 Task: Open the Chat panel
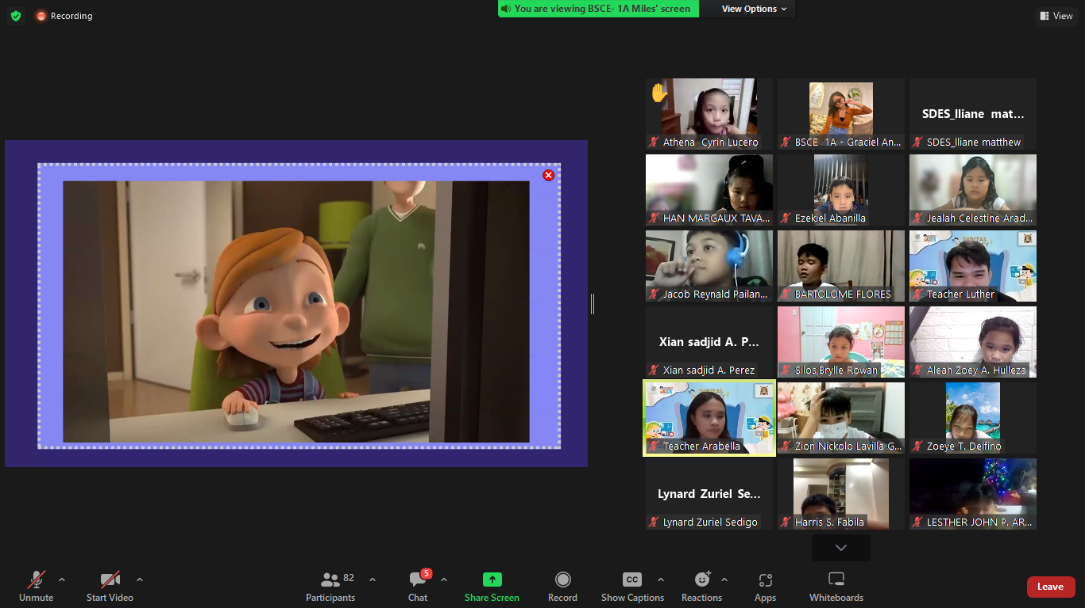point(418,586)
